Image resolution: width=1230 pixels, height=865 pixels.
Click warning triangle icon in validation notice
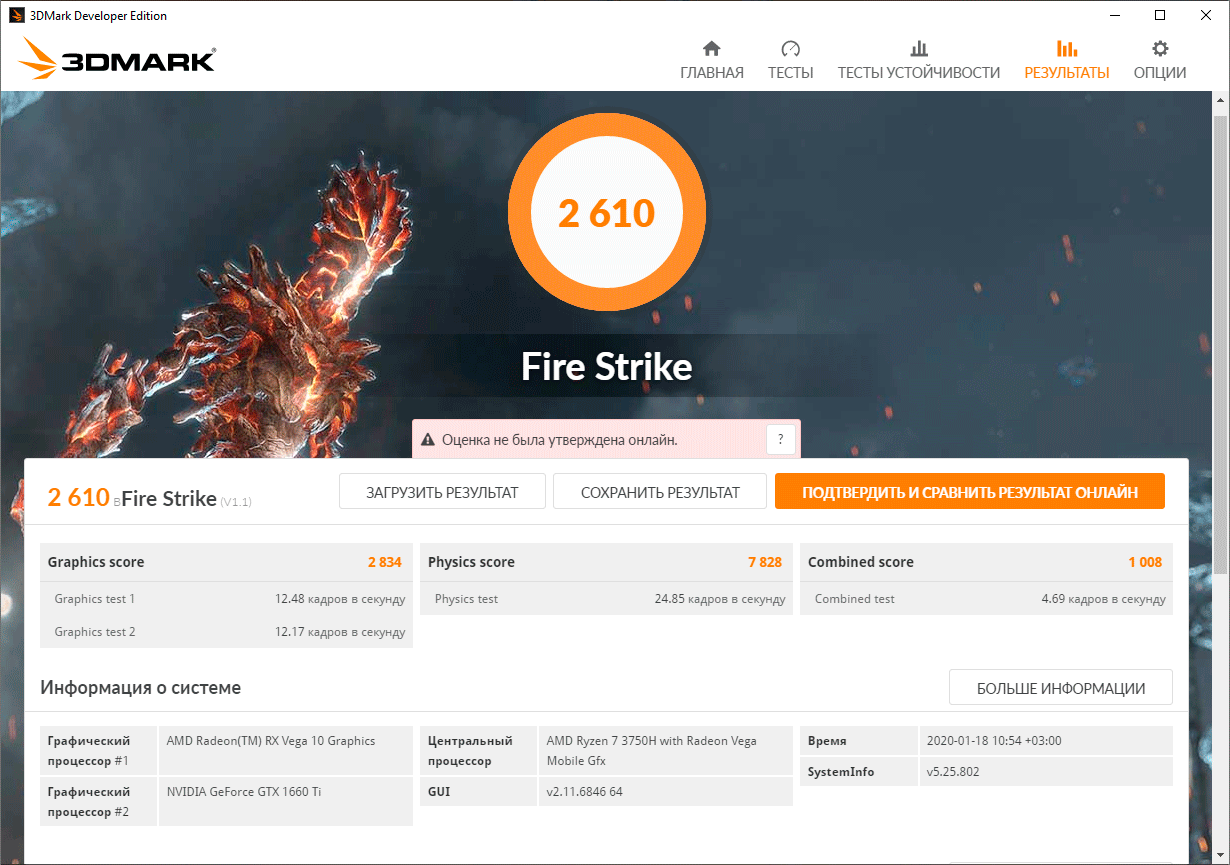[x=428, y=439]
